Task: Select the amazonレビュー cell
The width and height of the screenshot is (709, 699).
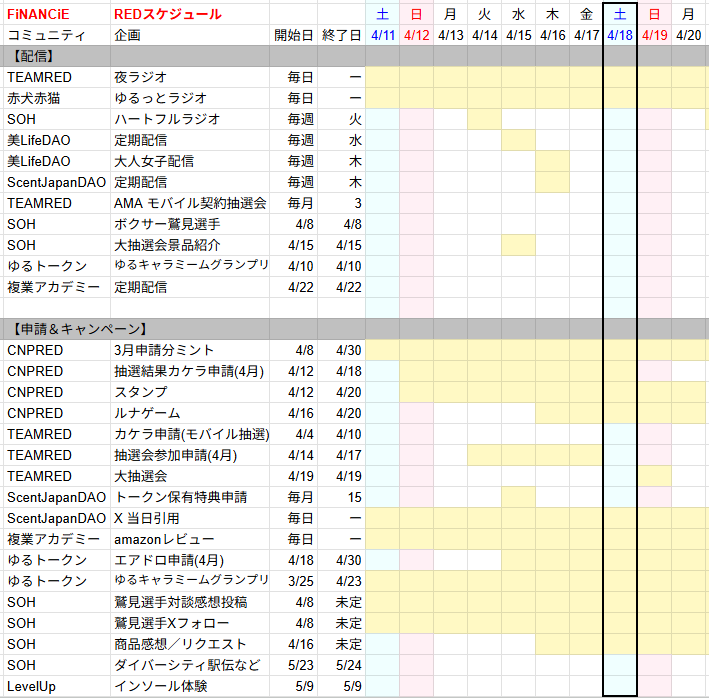Action: pos(190,539)
